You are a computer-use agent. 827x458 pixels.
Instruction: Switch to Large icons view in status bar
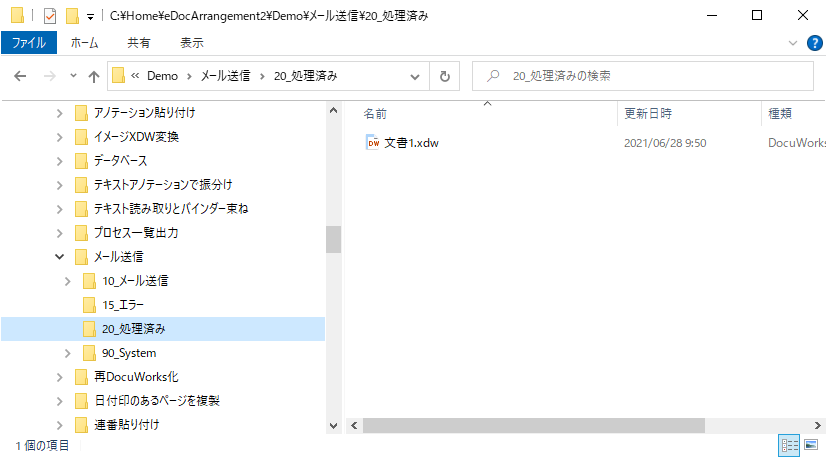(x=811, y=445)
